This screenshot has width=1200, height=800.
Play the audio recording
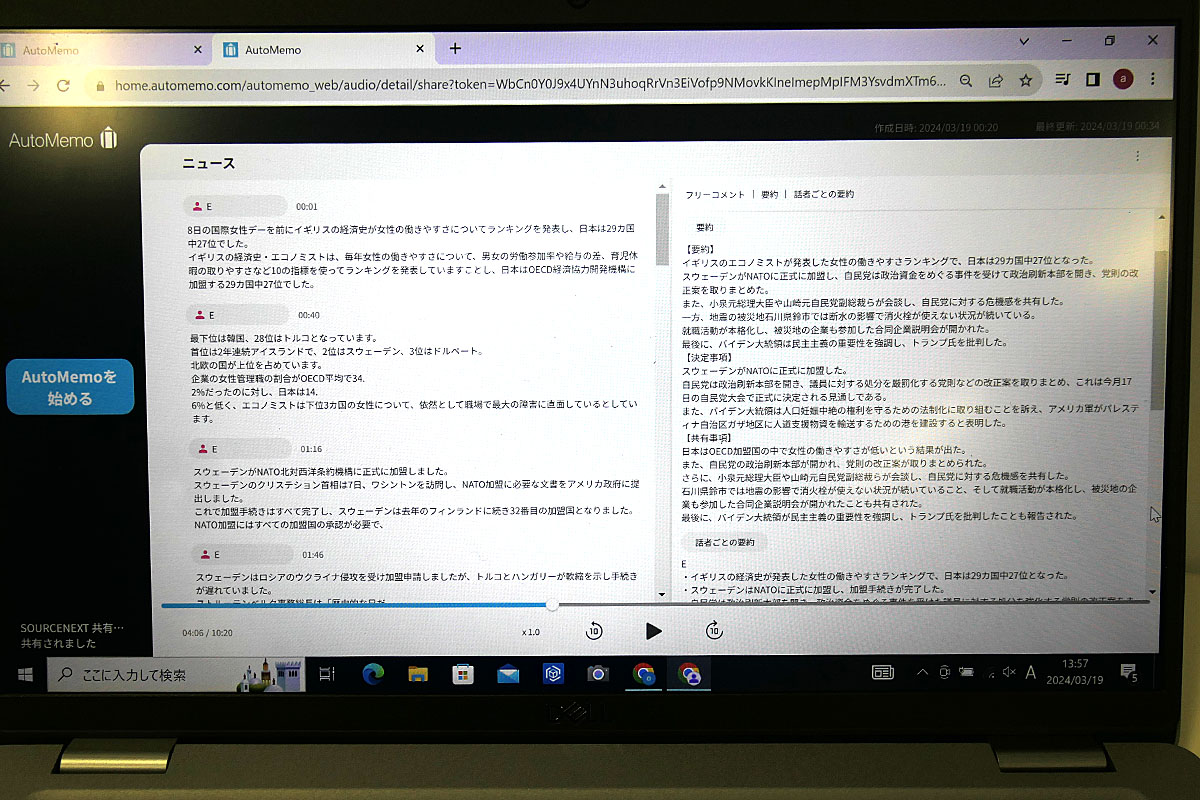pyautogui.click(x=653, y=631)
